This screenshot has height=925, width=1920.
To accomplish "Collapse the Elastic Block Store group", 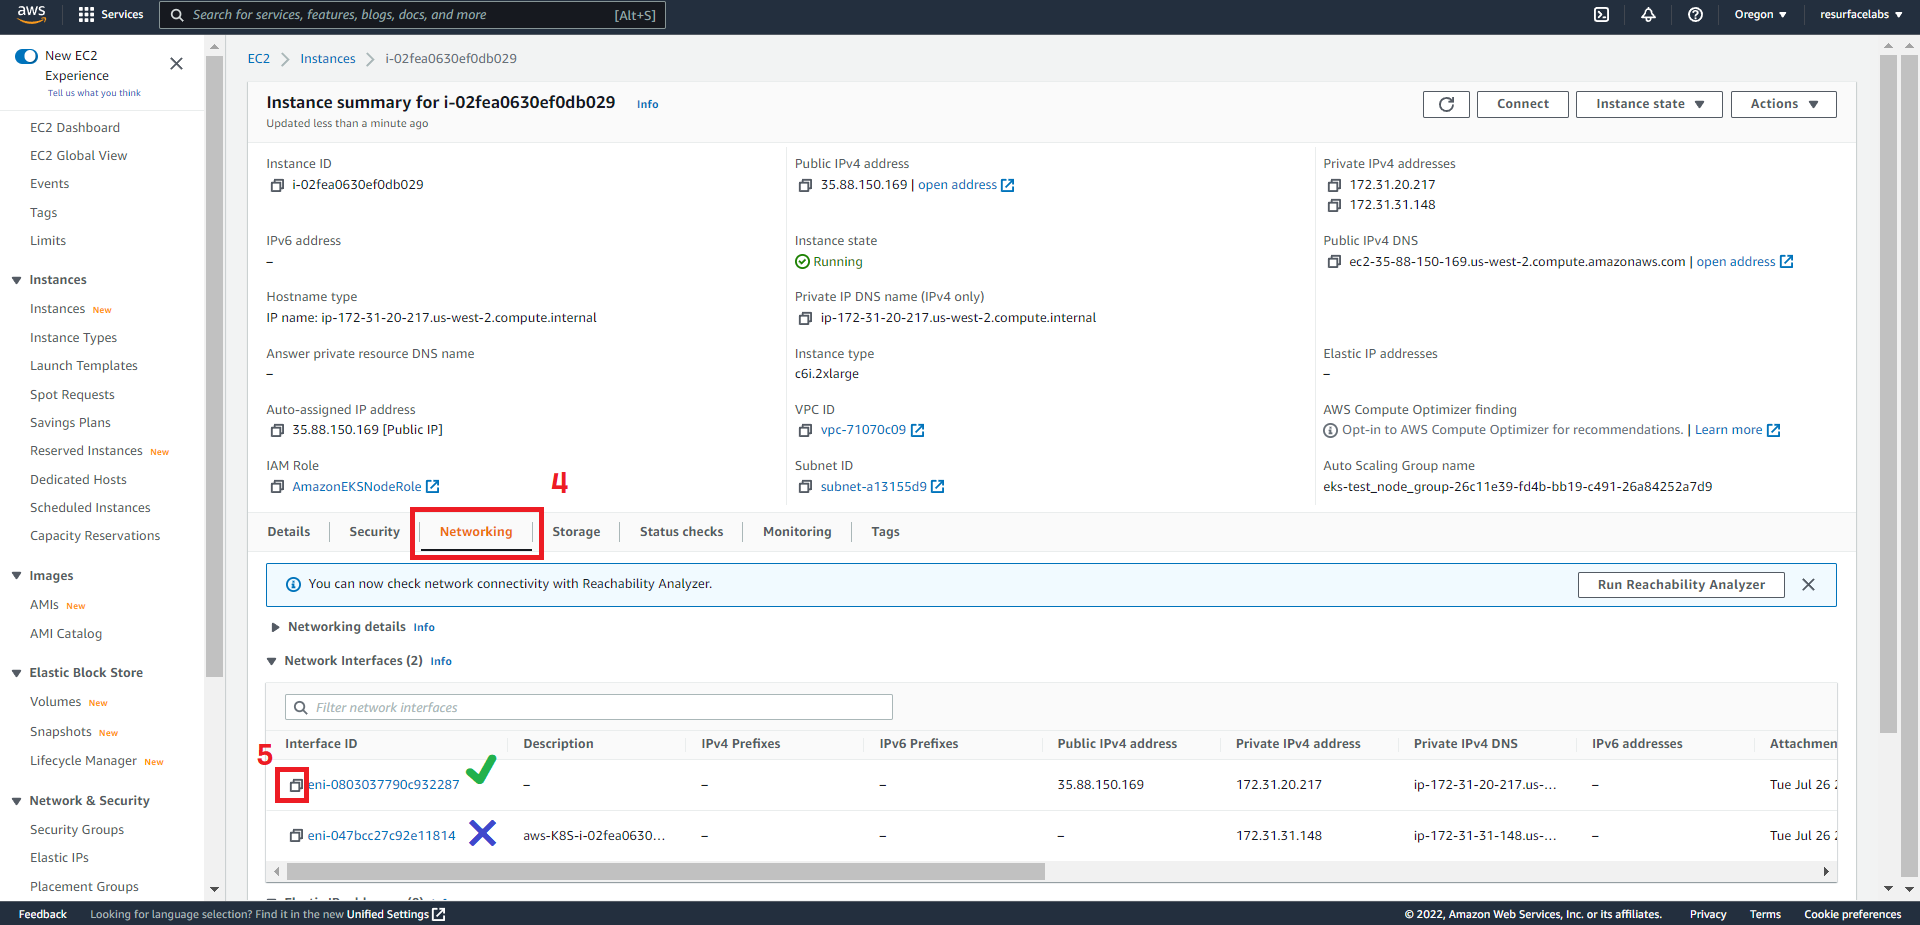I will pyautogui.click(x=16, y=673).
